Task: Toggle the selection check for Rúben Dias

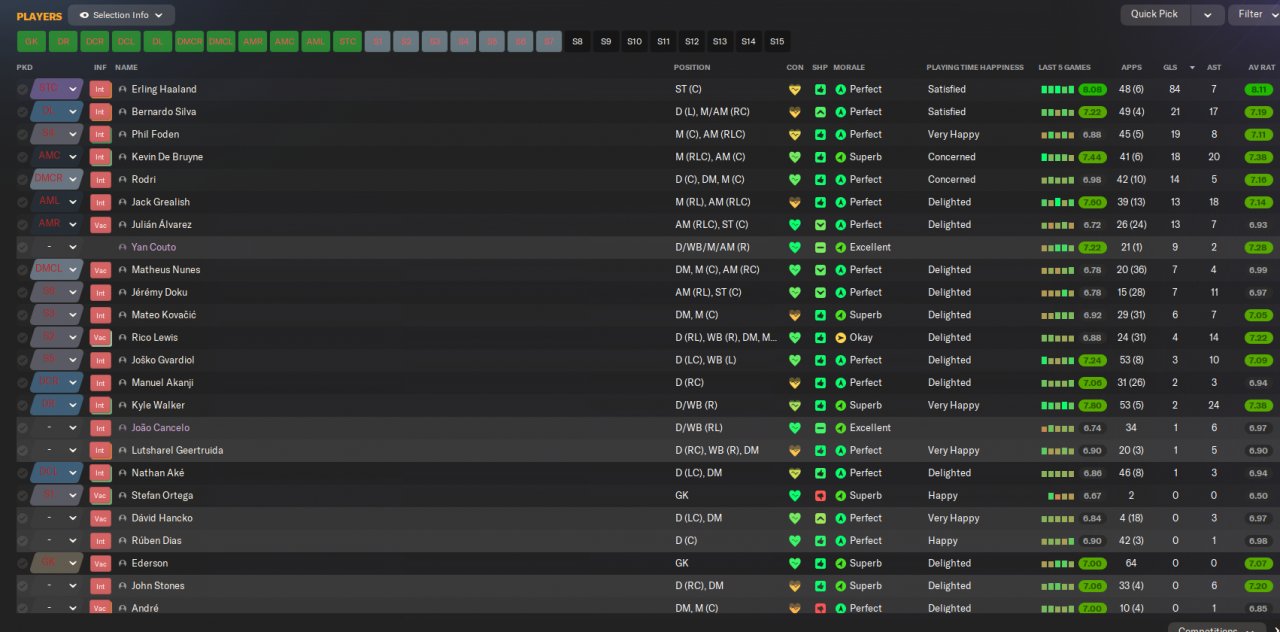Action: coord(22,541)
